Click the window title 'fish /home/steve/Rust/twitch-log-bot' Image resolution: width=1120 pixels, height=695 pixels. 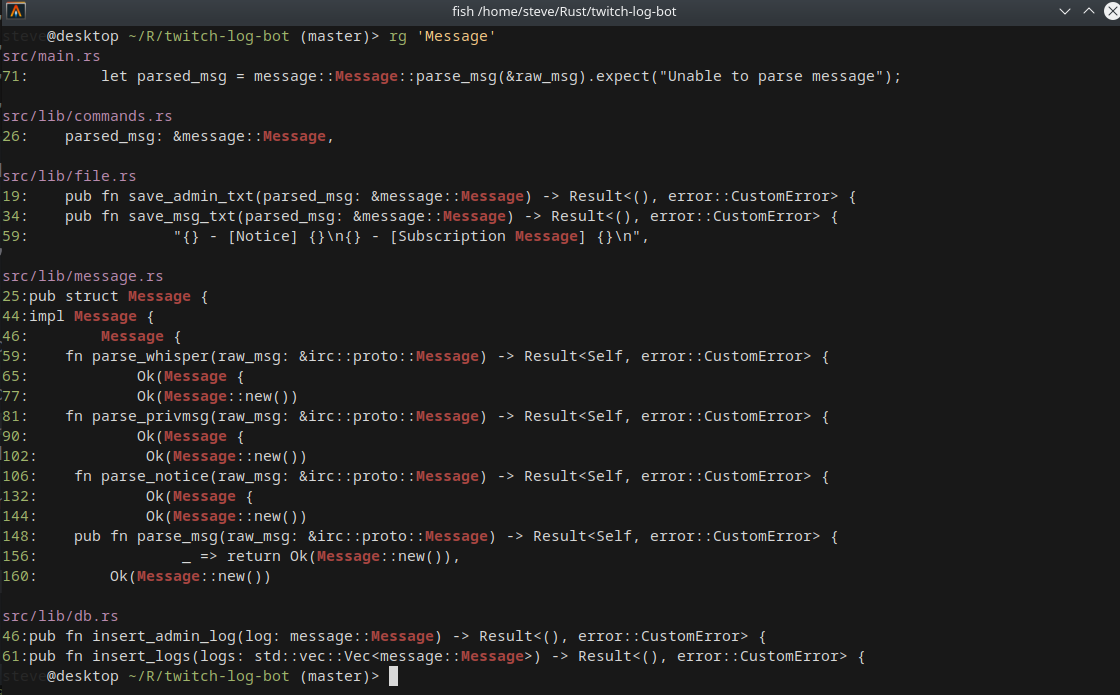(564, 11)
